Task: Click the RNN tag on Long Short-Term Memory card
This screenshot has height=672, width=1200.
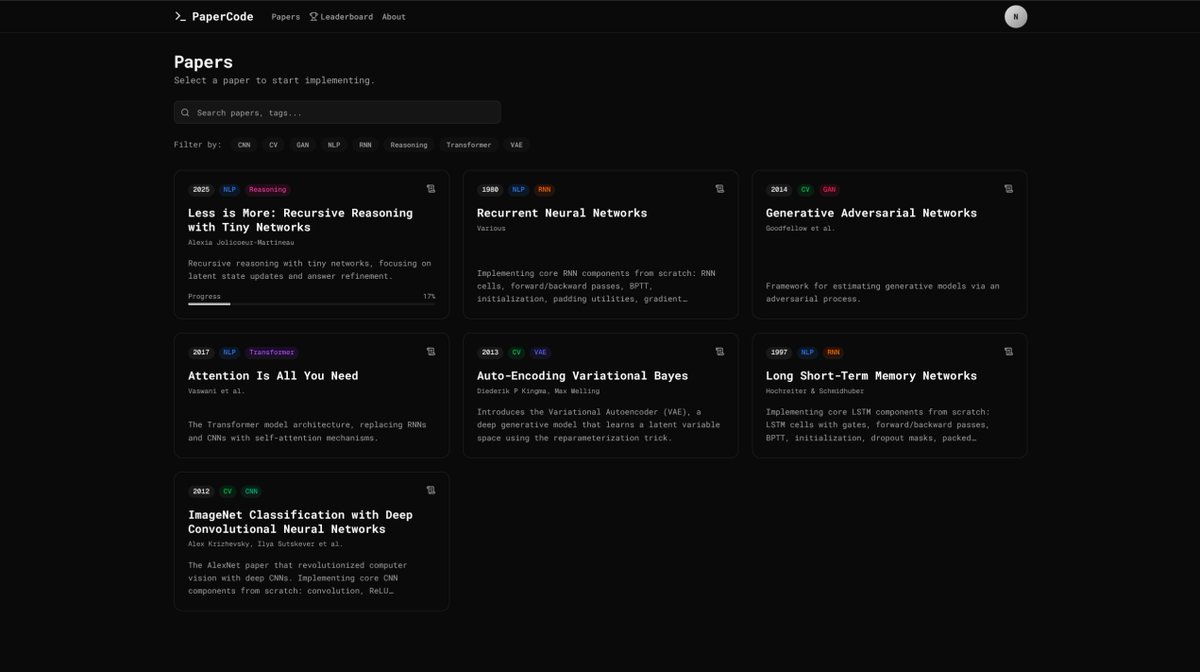Action: pos(833,352)
